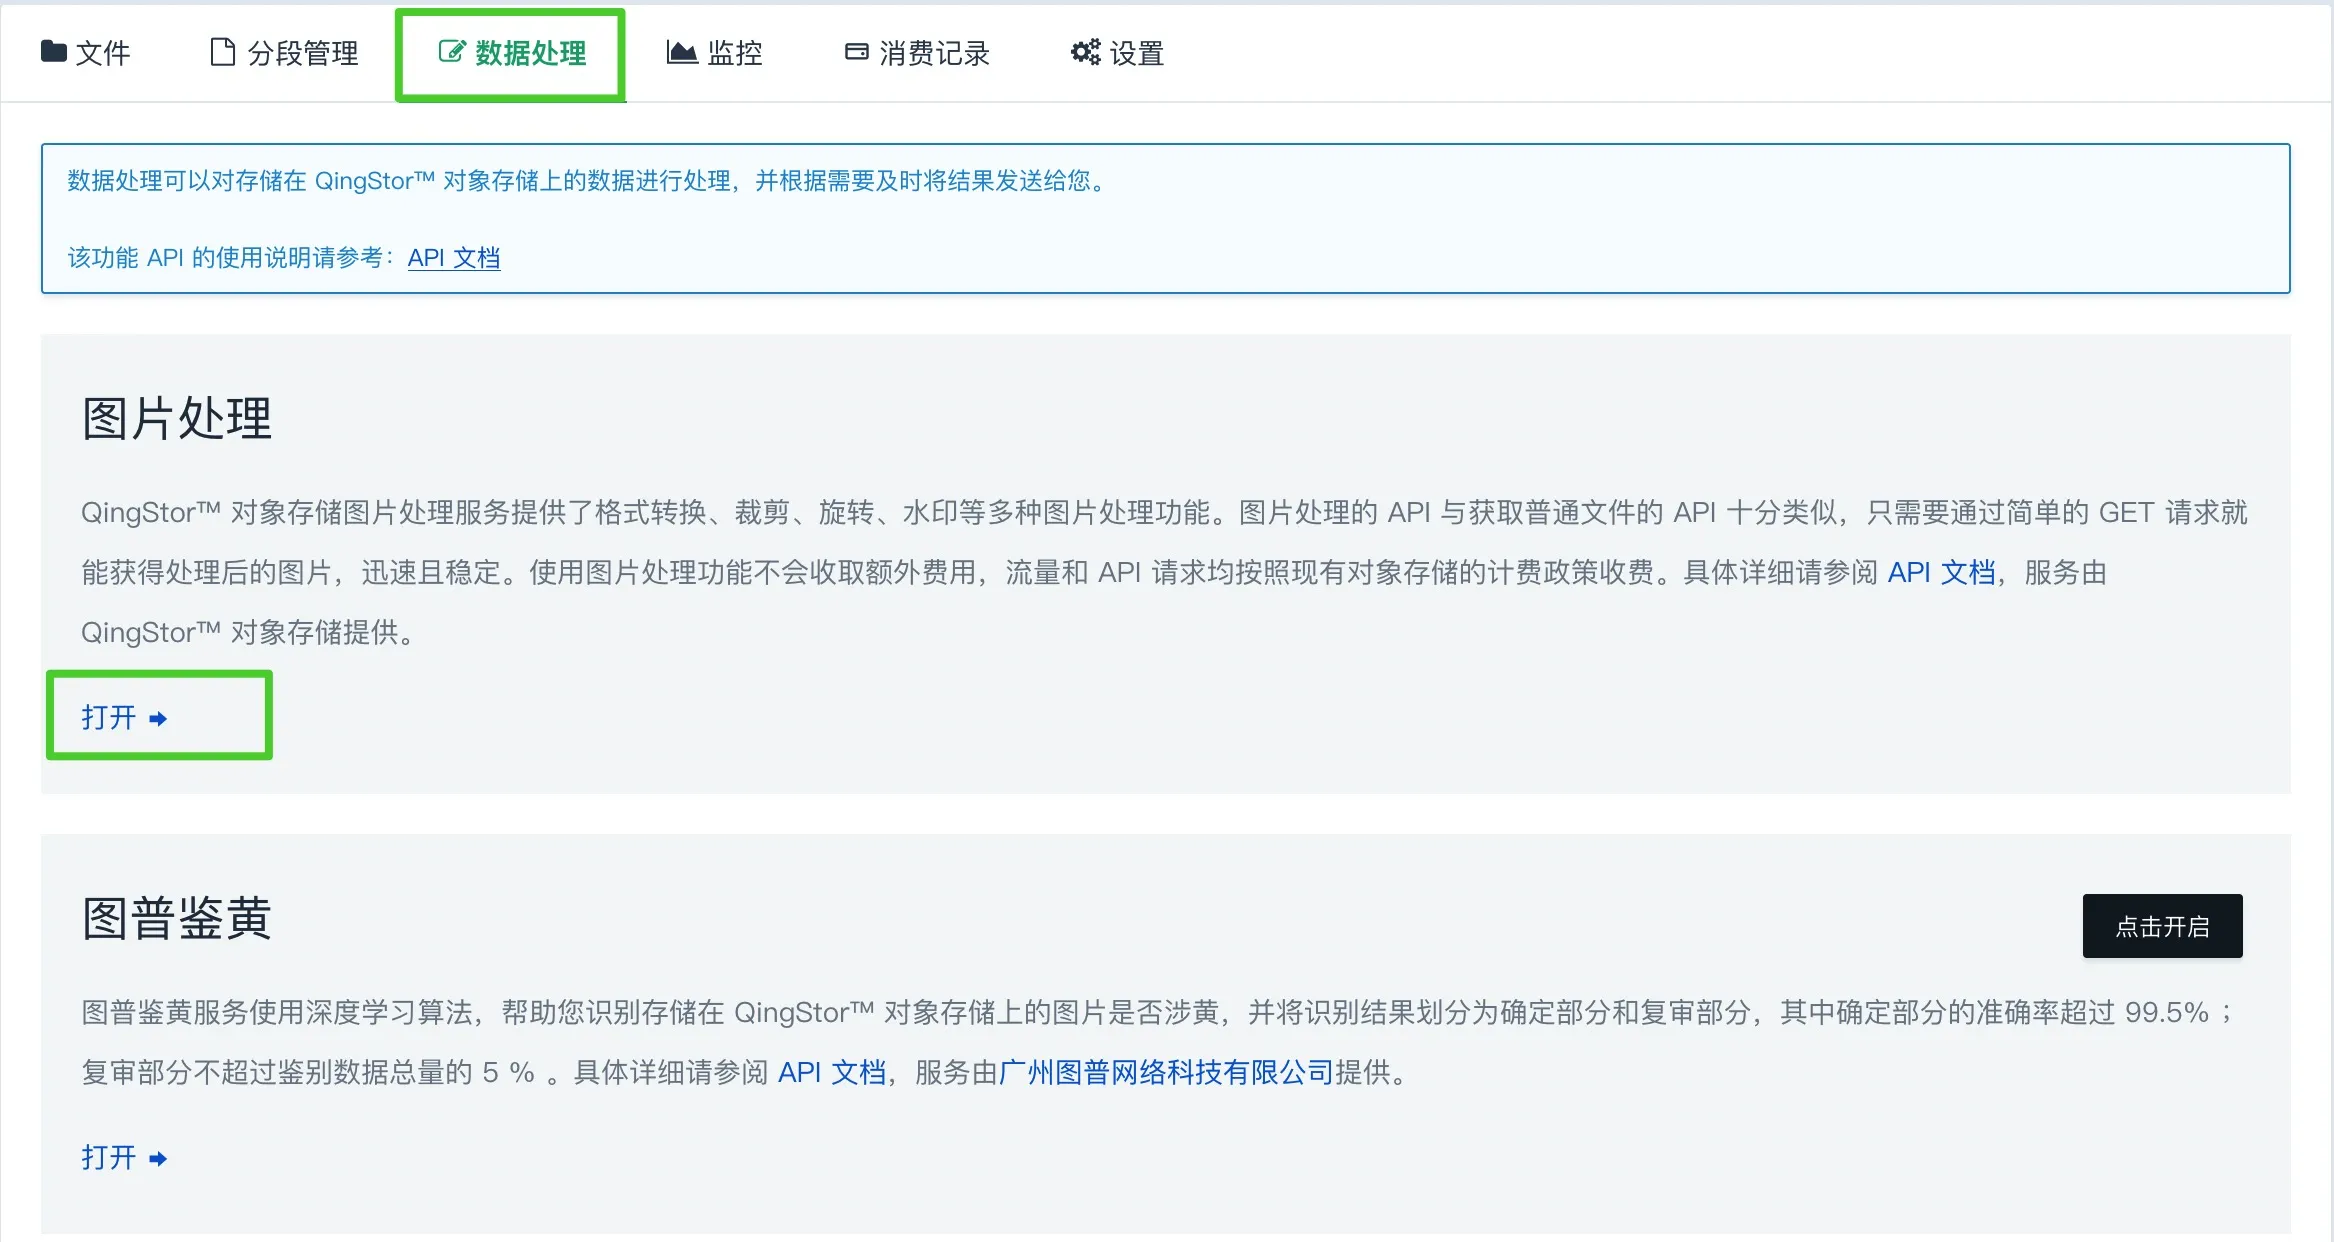Click the edit icon beside 数据处理
Image resolution: width=2334 pixels, height=1242 pixels.
(x=452, y=51)
